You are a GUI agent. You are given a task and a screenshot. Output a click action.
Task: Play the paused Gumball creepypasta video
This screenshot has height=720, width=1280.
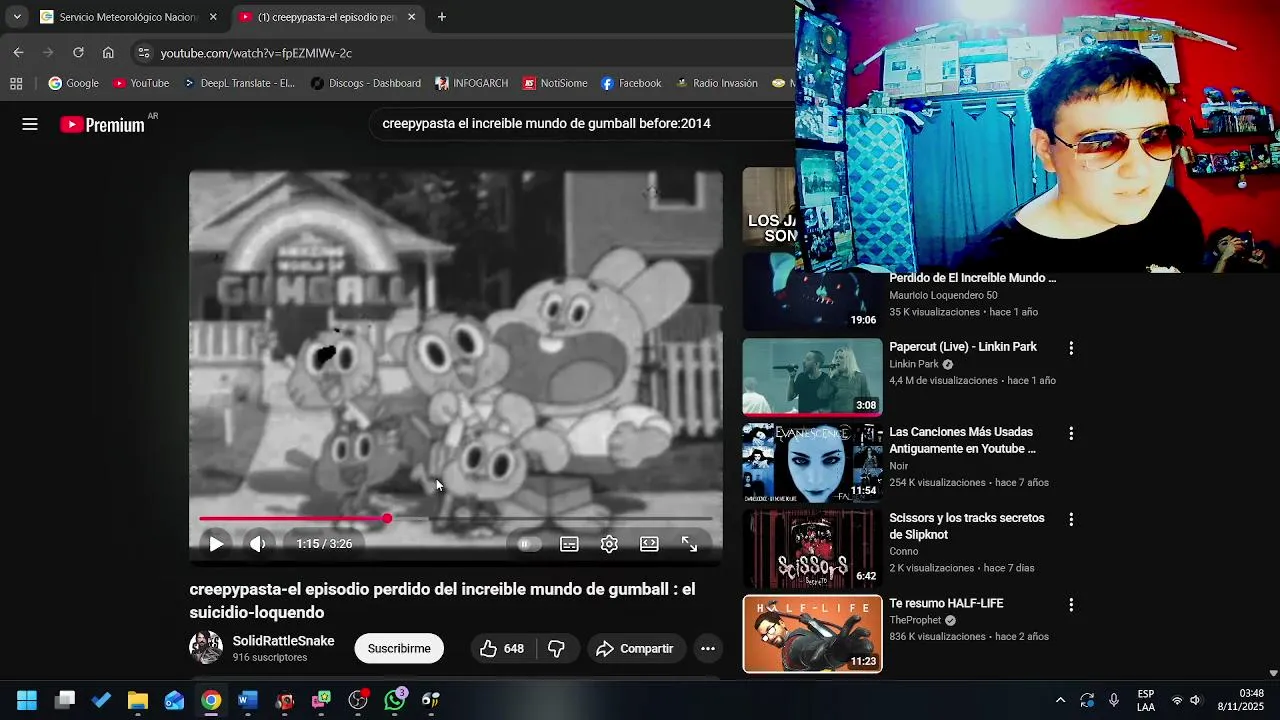point(216,544)
